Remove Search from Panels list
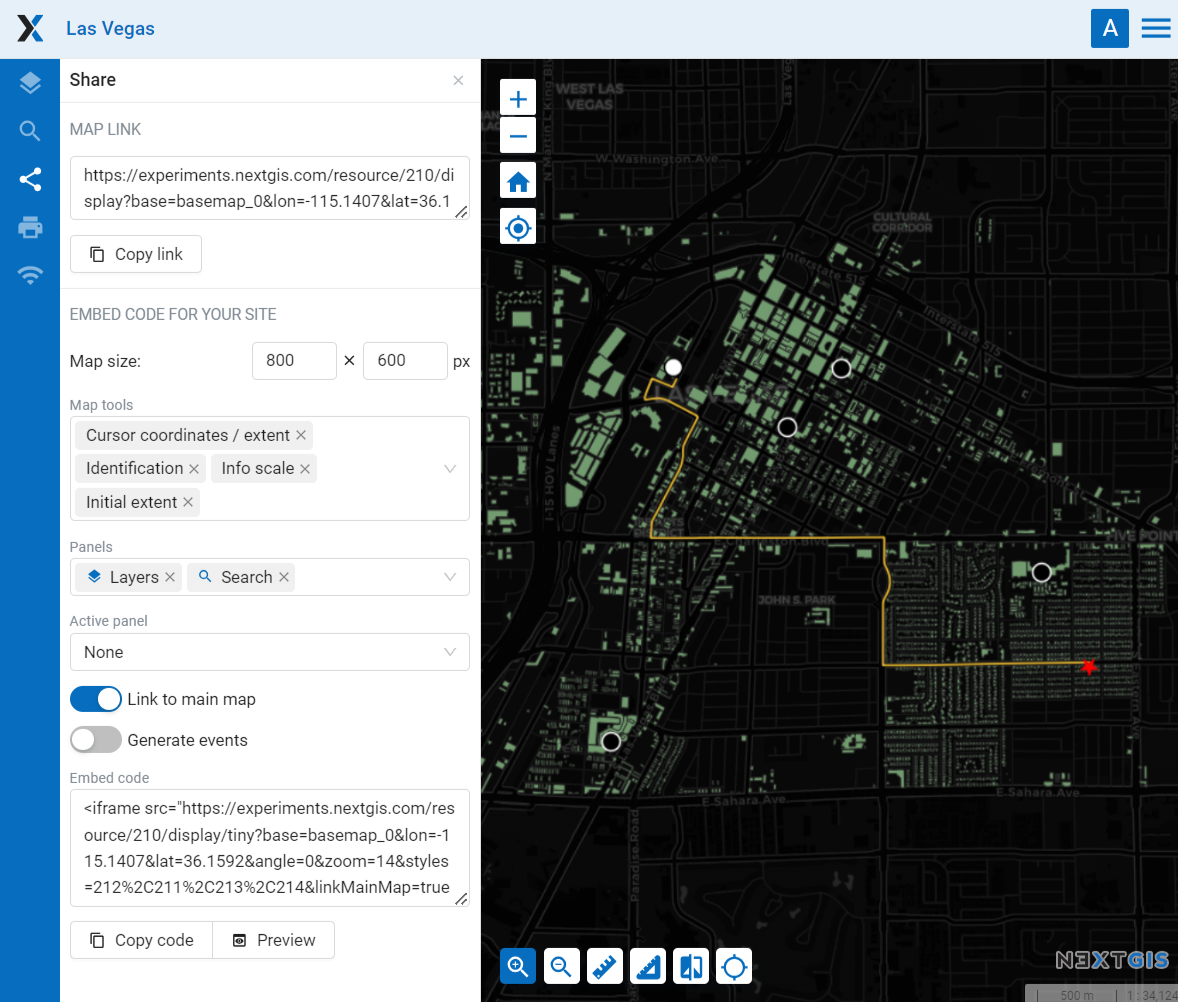 click(x=284, y=577)
